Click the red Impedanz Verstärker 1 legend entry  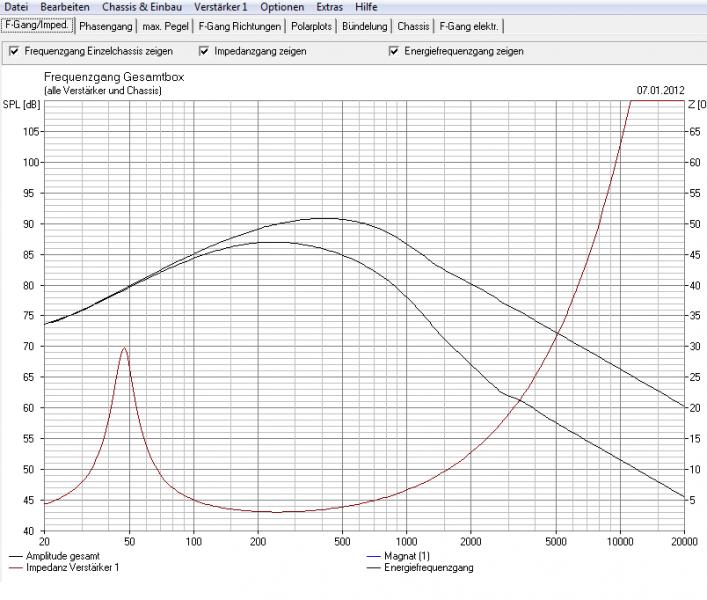tap(66, 568)
